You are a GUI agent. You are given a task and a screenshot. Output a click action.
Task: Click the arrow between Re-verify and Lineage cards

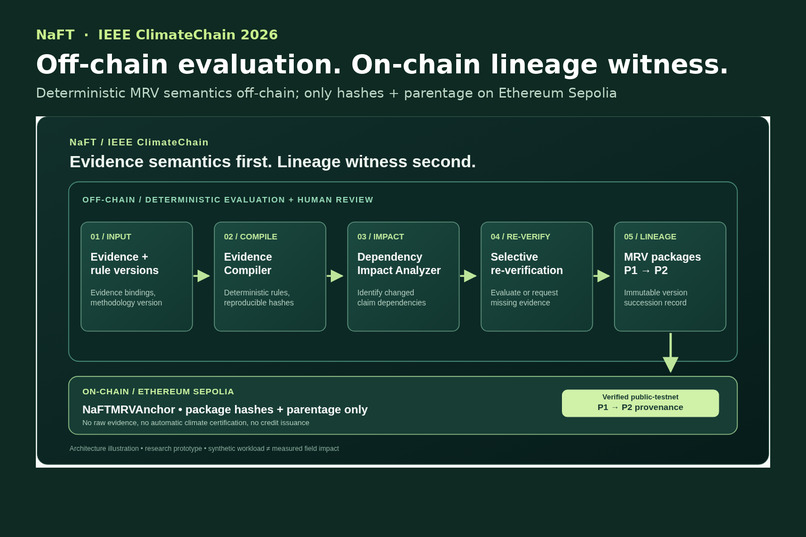[x=601, y=276]
